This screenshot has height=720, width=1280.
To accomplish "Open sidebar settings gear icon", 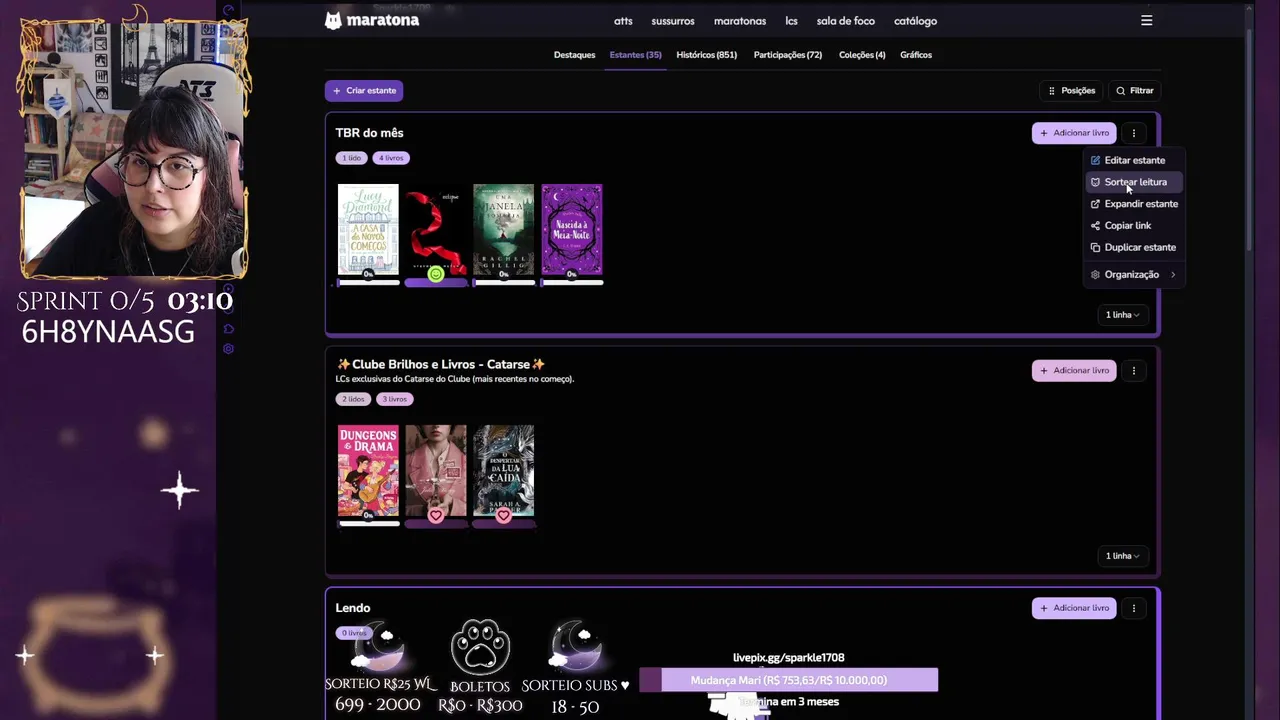I will pos(229,349).
